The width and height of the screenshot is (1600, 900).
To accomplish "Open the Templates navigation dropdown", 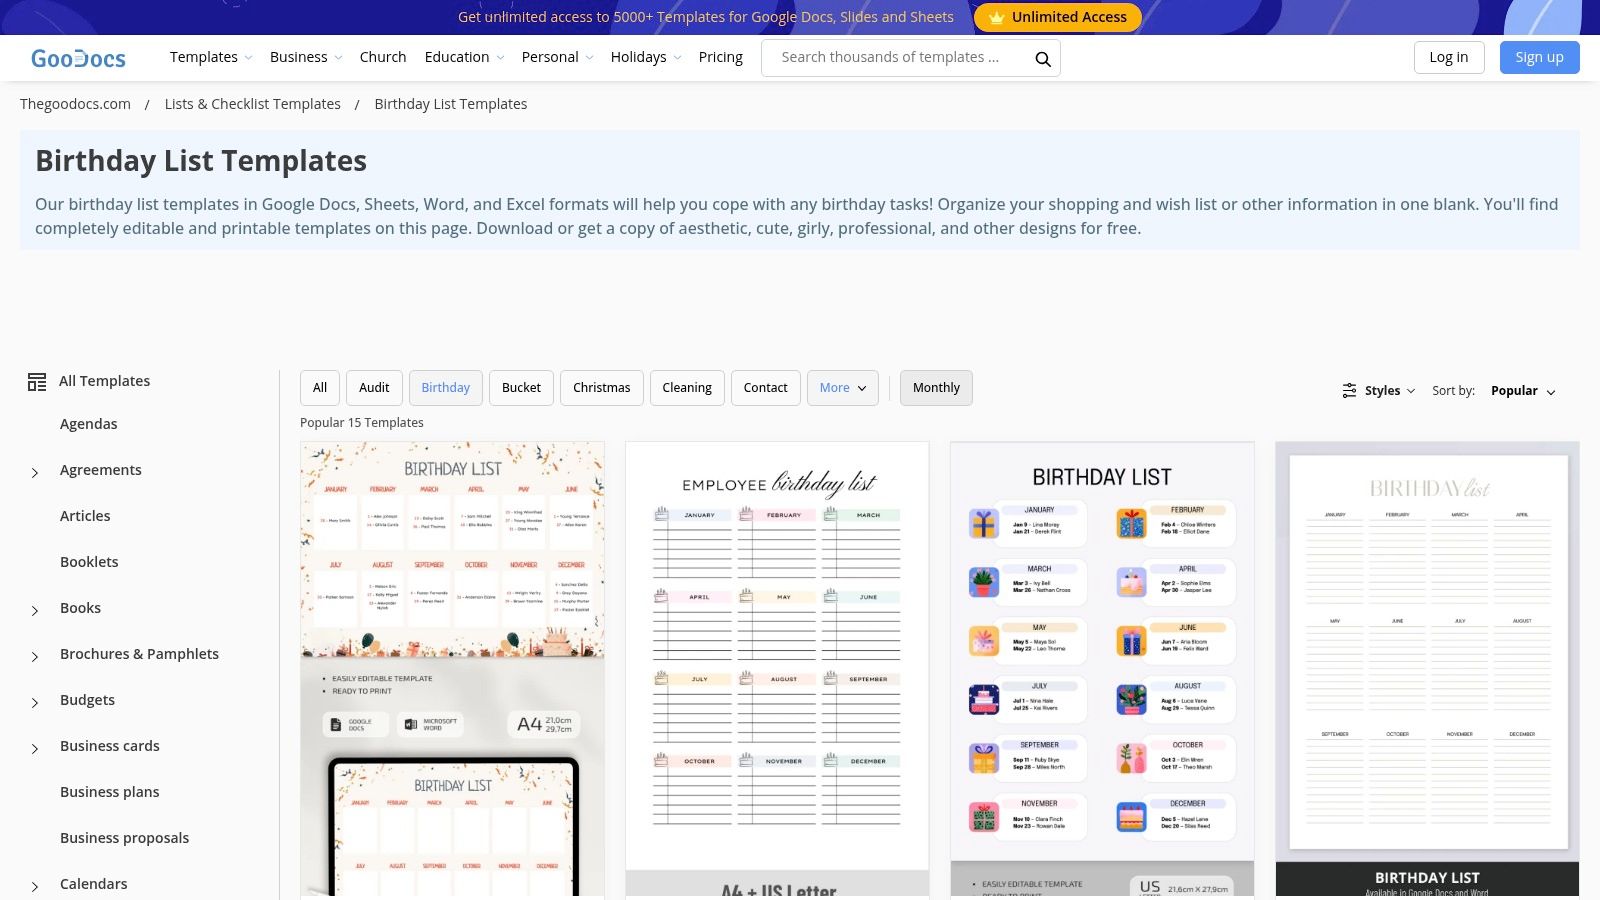I will pos(209,57).
